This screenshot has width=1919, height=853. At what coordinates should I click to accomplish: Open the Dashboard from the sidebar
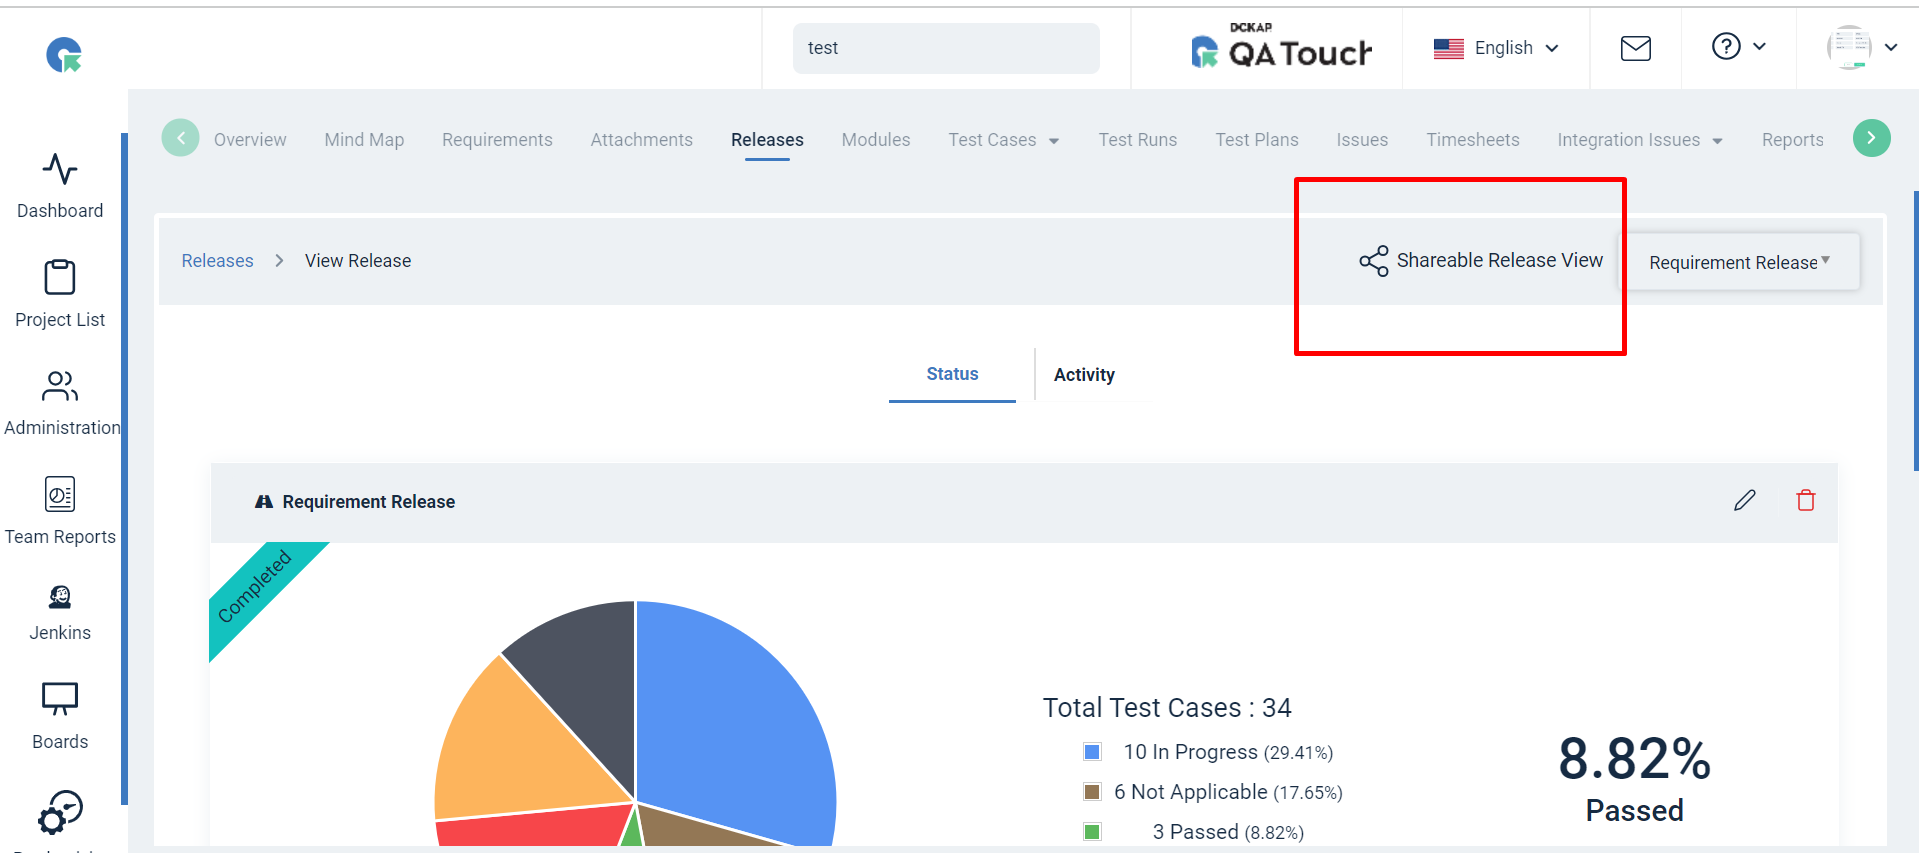click(60, 186)
